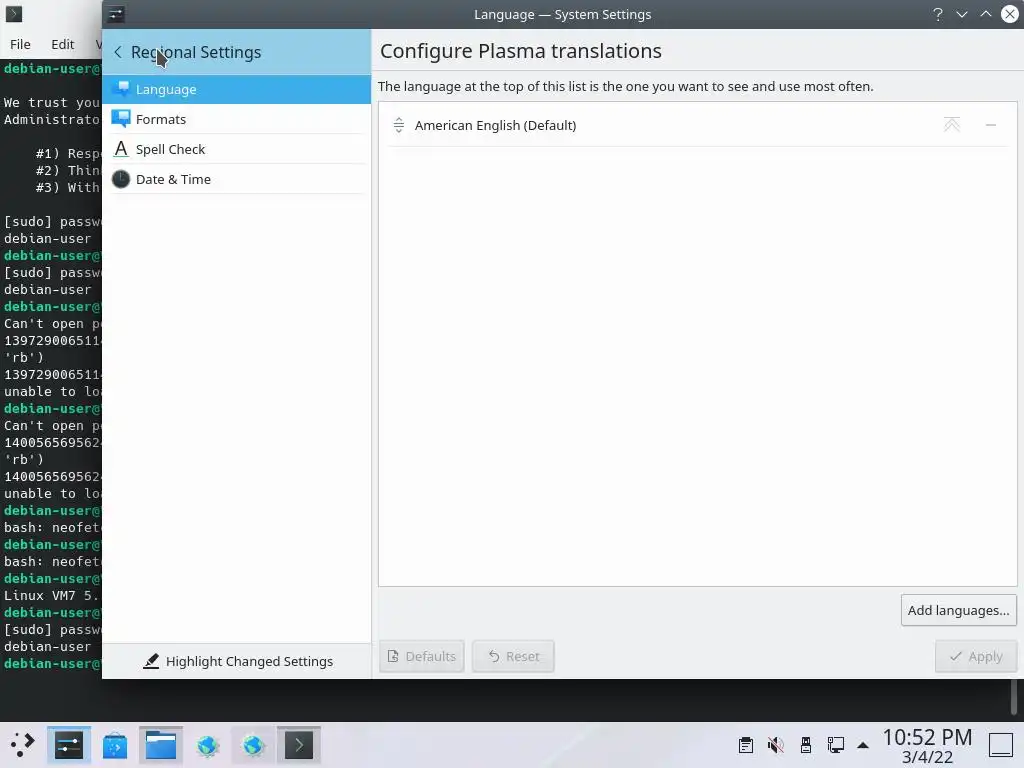
Task: Click the Date & Time clock icon
Action: (121, 179)
